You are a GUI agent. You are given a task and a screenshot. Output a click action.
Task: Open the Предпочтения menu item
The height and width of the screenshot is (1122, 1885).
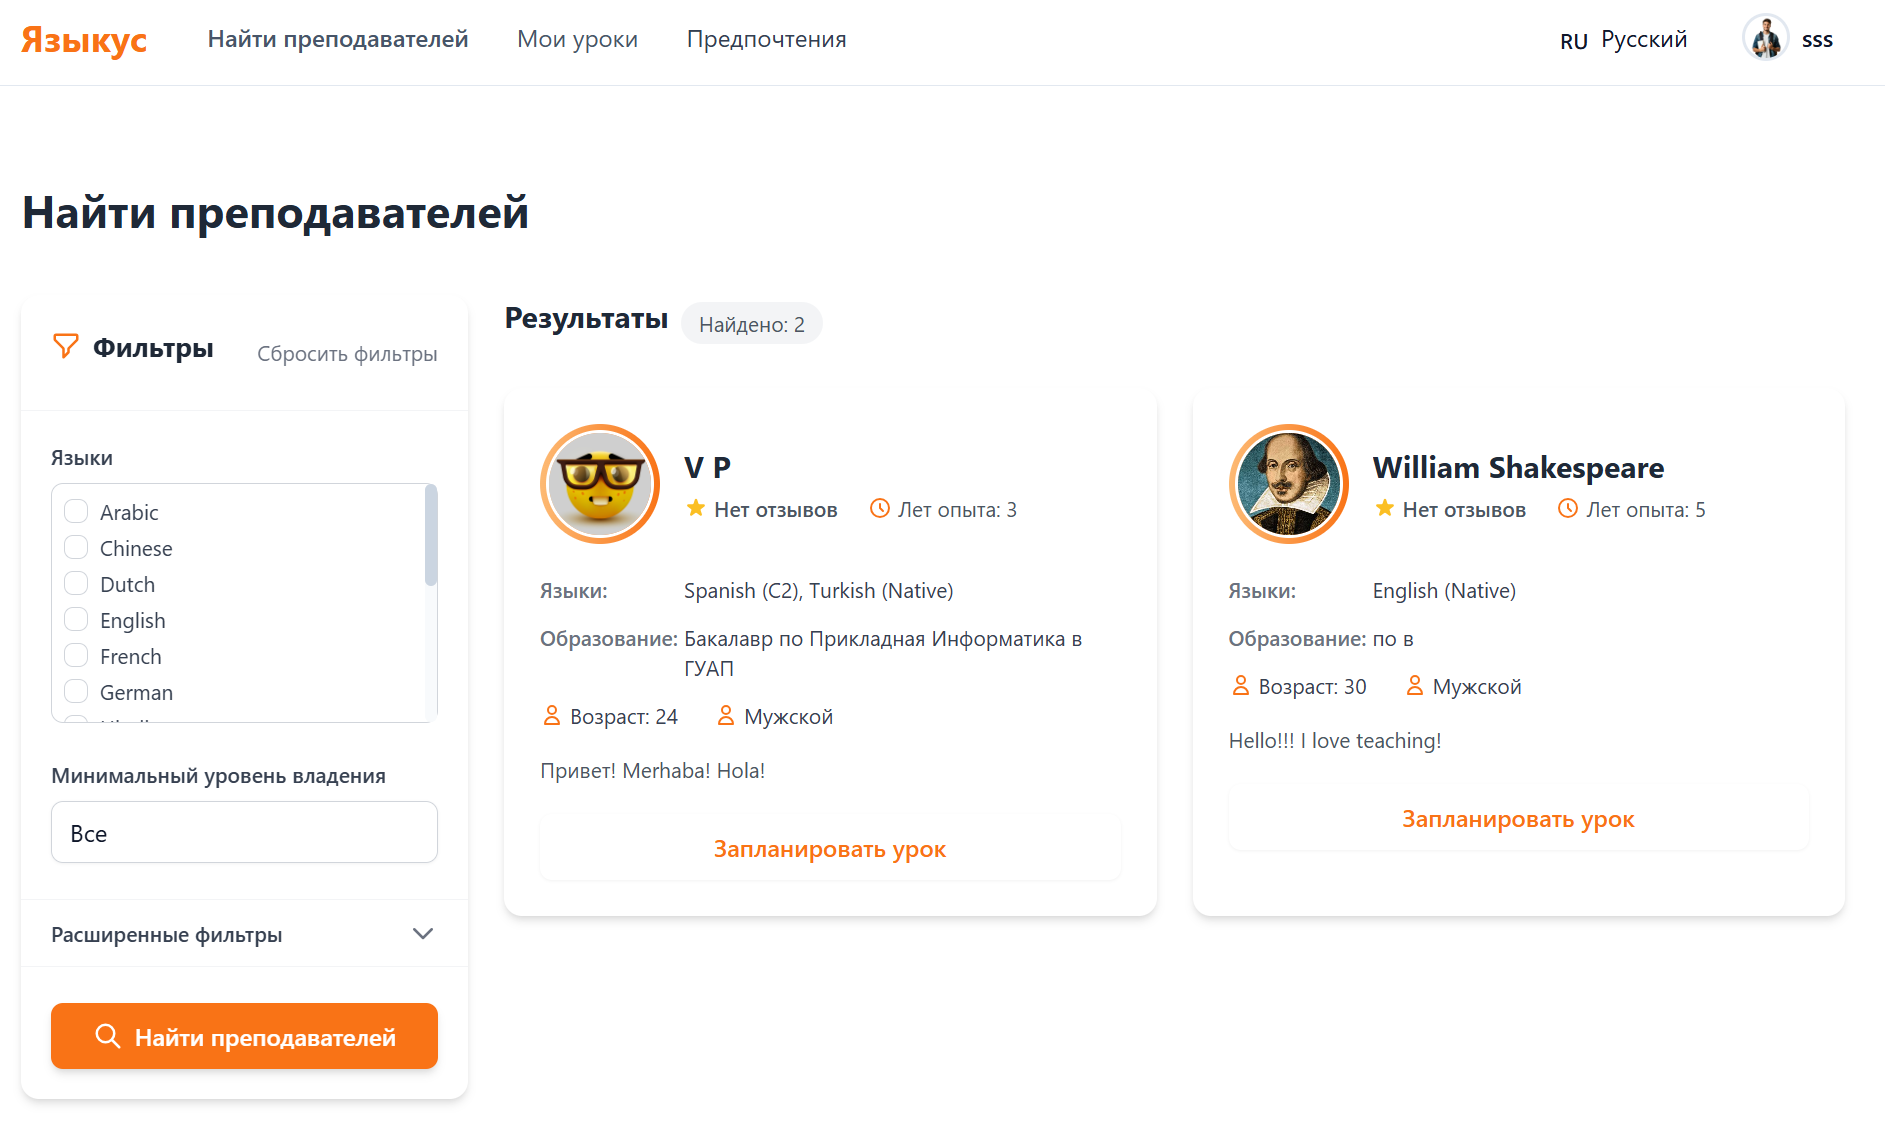tap(766, 39)
